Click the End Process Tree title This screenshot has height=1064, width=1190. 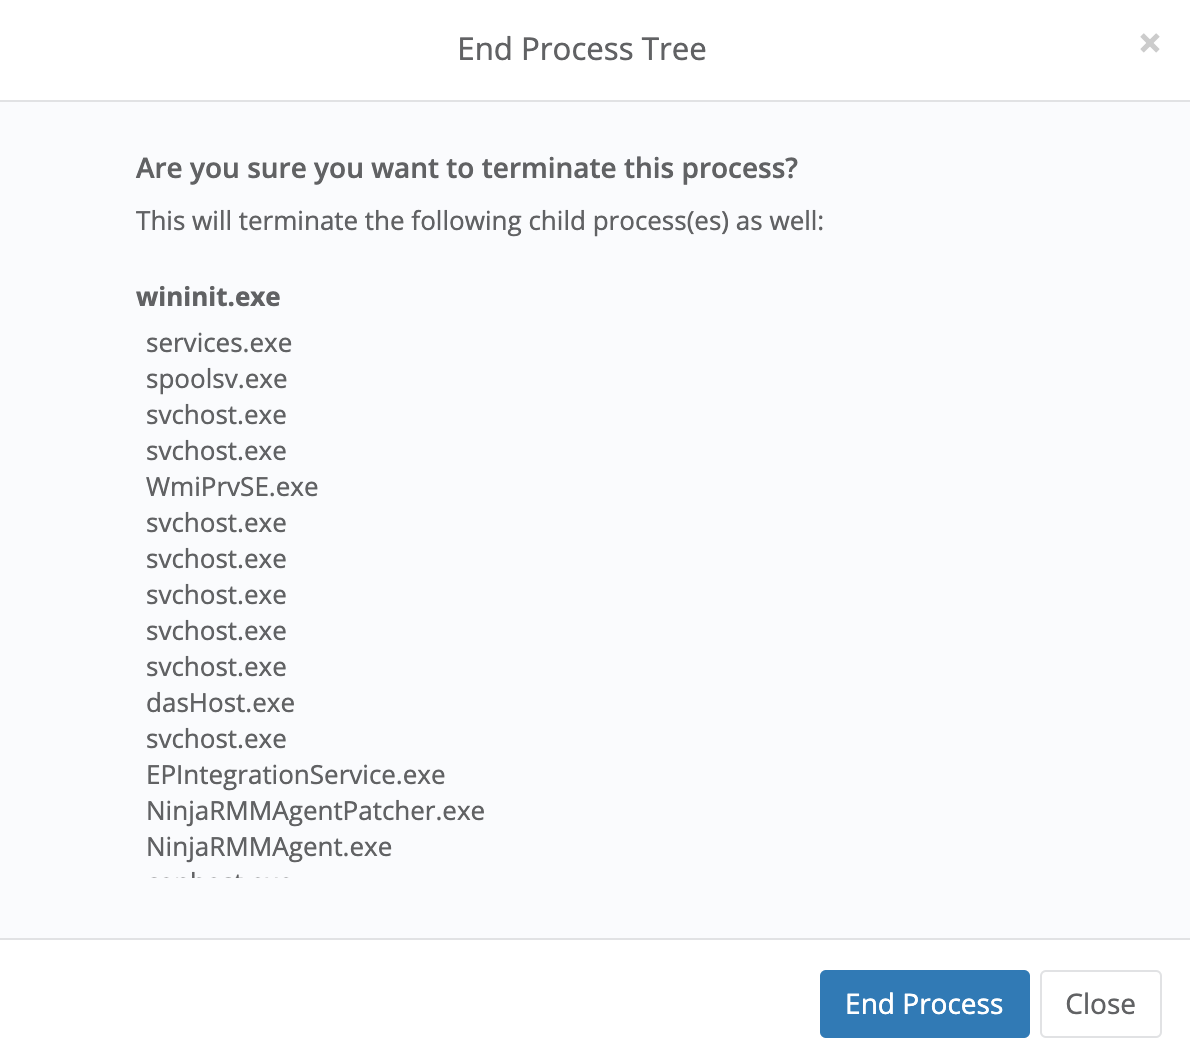[x=581, y=49]
